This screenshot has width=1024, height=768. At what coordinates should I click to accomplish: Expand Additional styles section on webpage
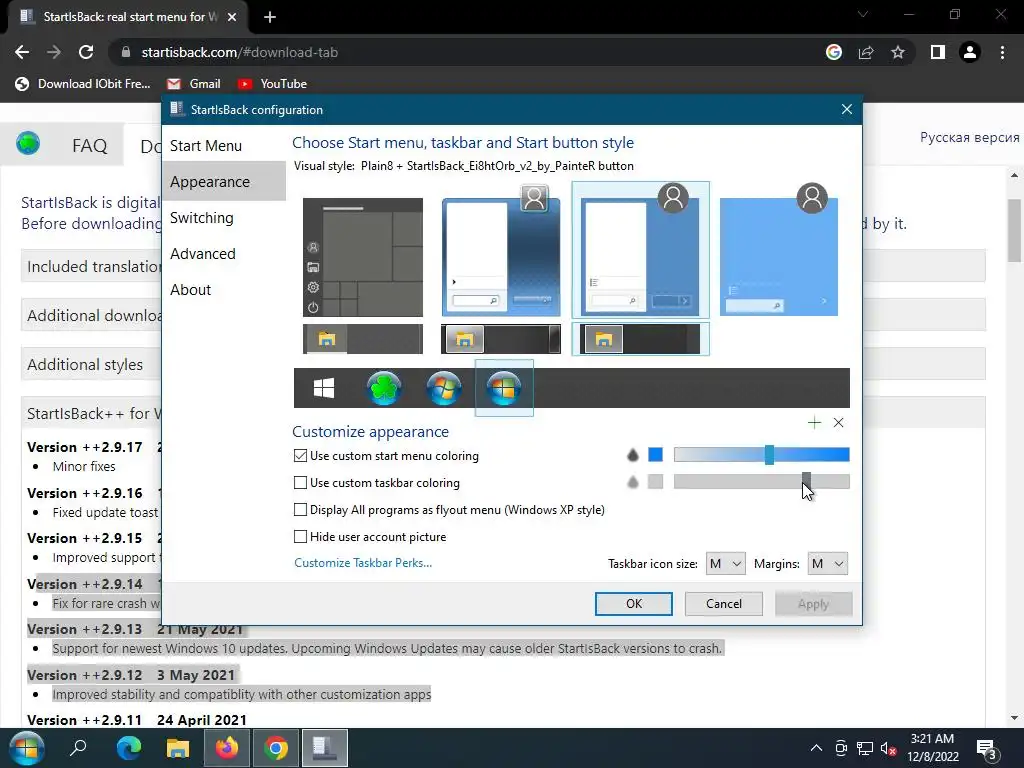pos(91,364)
